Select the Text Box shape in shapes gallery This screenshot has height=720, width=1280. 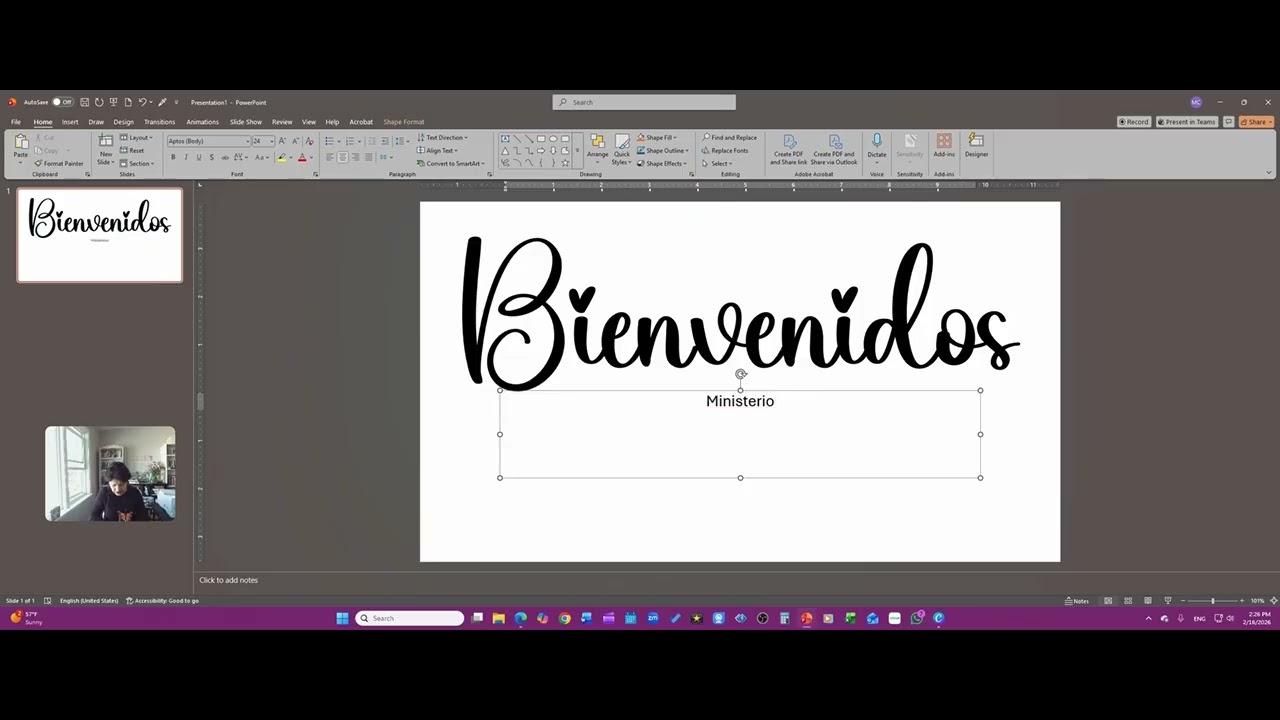pos(505,139)
